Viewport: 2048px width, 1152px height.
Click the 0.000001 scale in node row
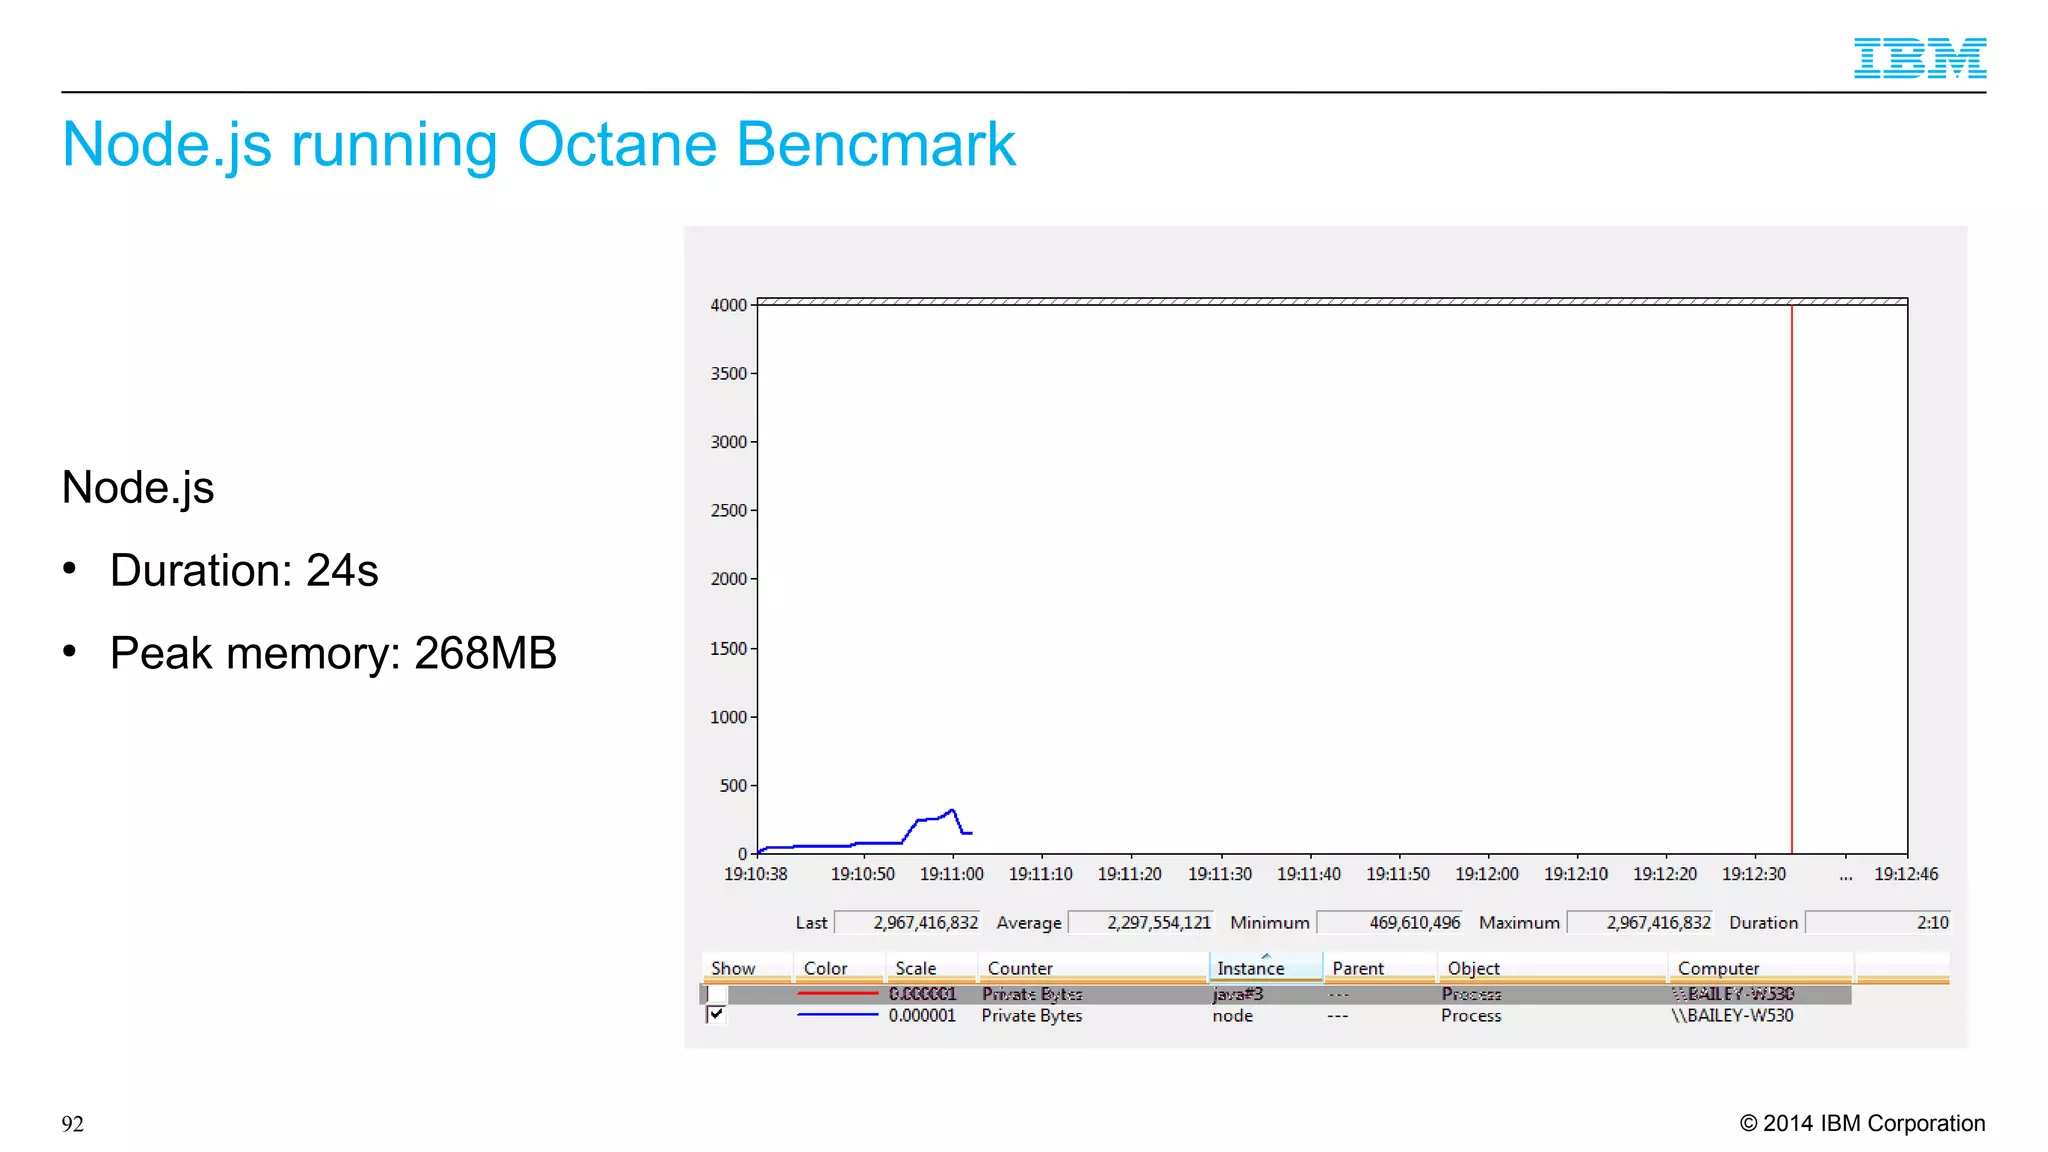point(922,1015)
